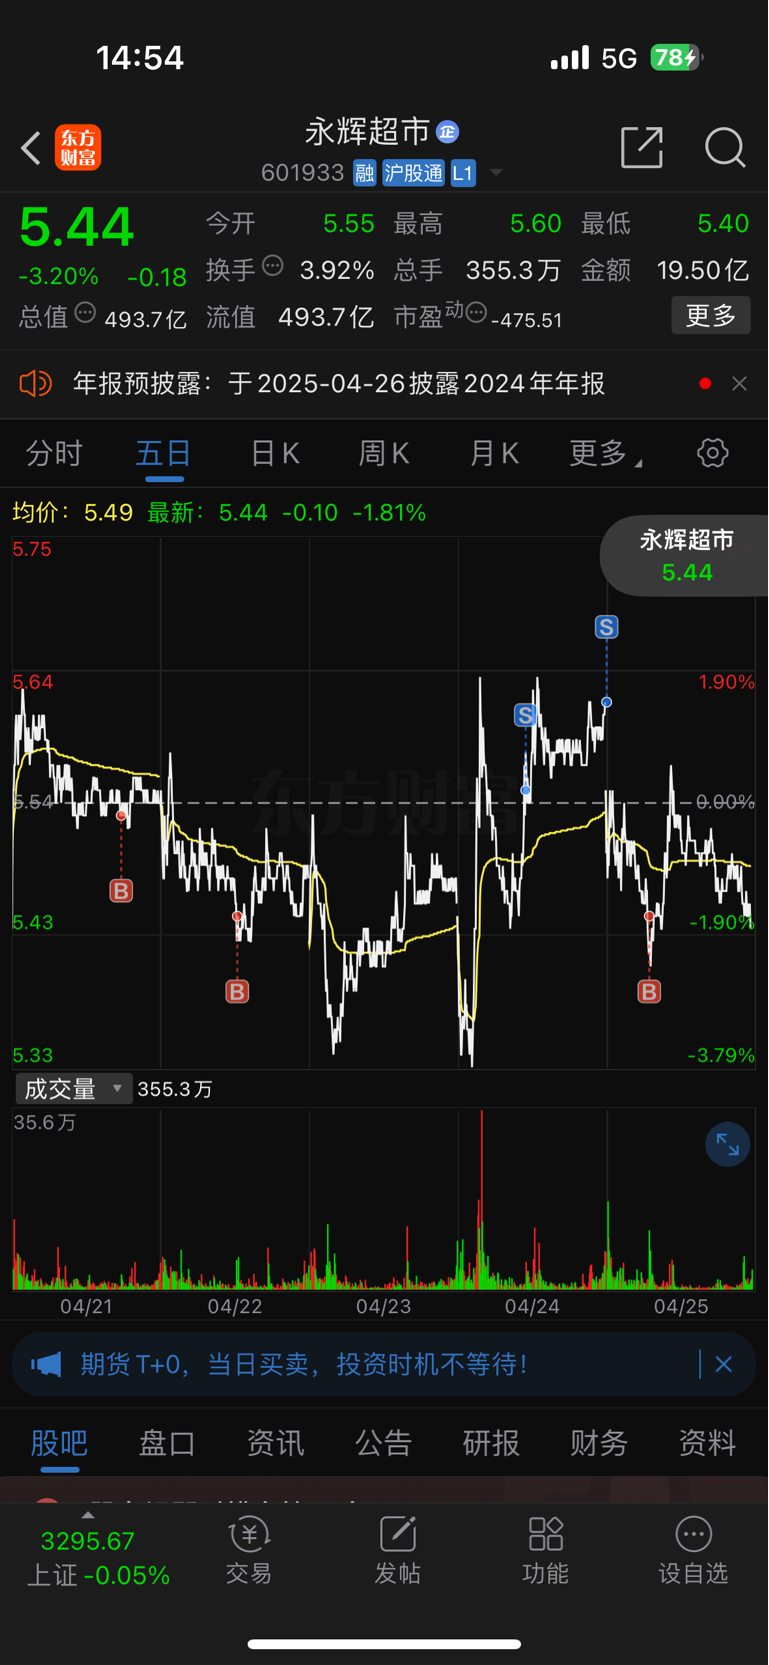769x1665 pixels.
Task: Tap info icon next to 总值
Action: tap(86, 313)
